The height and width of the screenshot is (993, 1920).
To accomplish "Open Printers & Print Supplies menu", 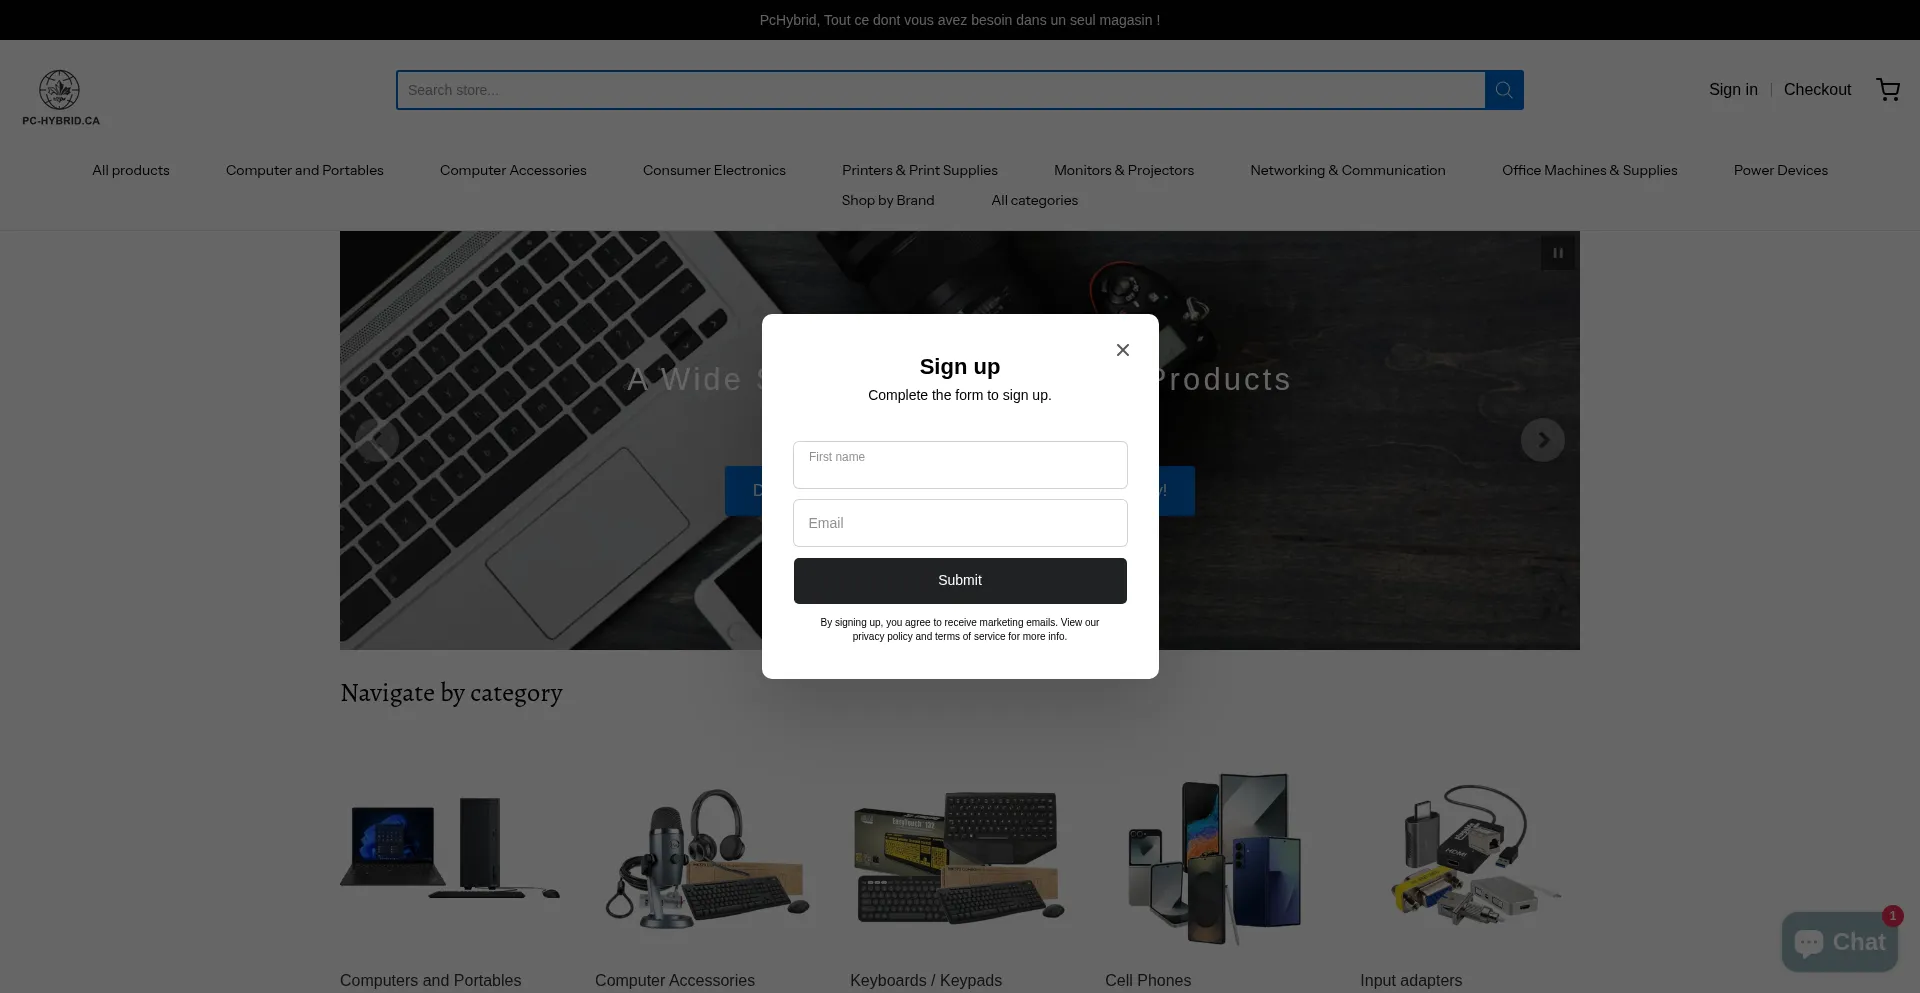I will tap(920, 171).
